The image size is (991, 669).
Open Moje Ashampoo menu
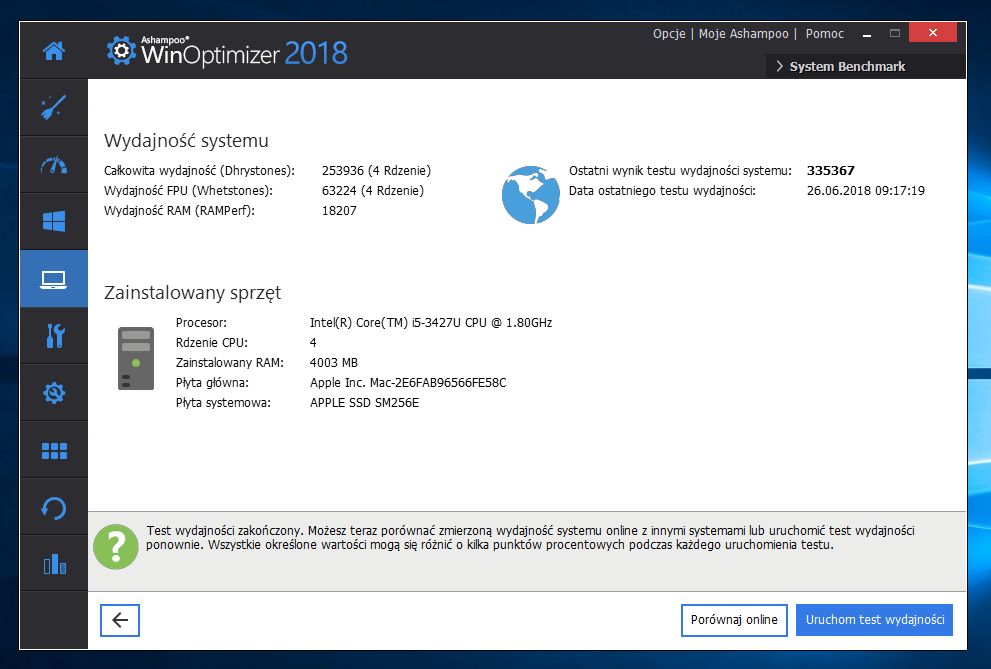(743, 33)
